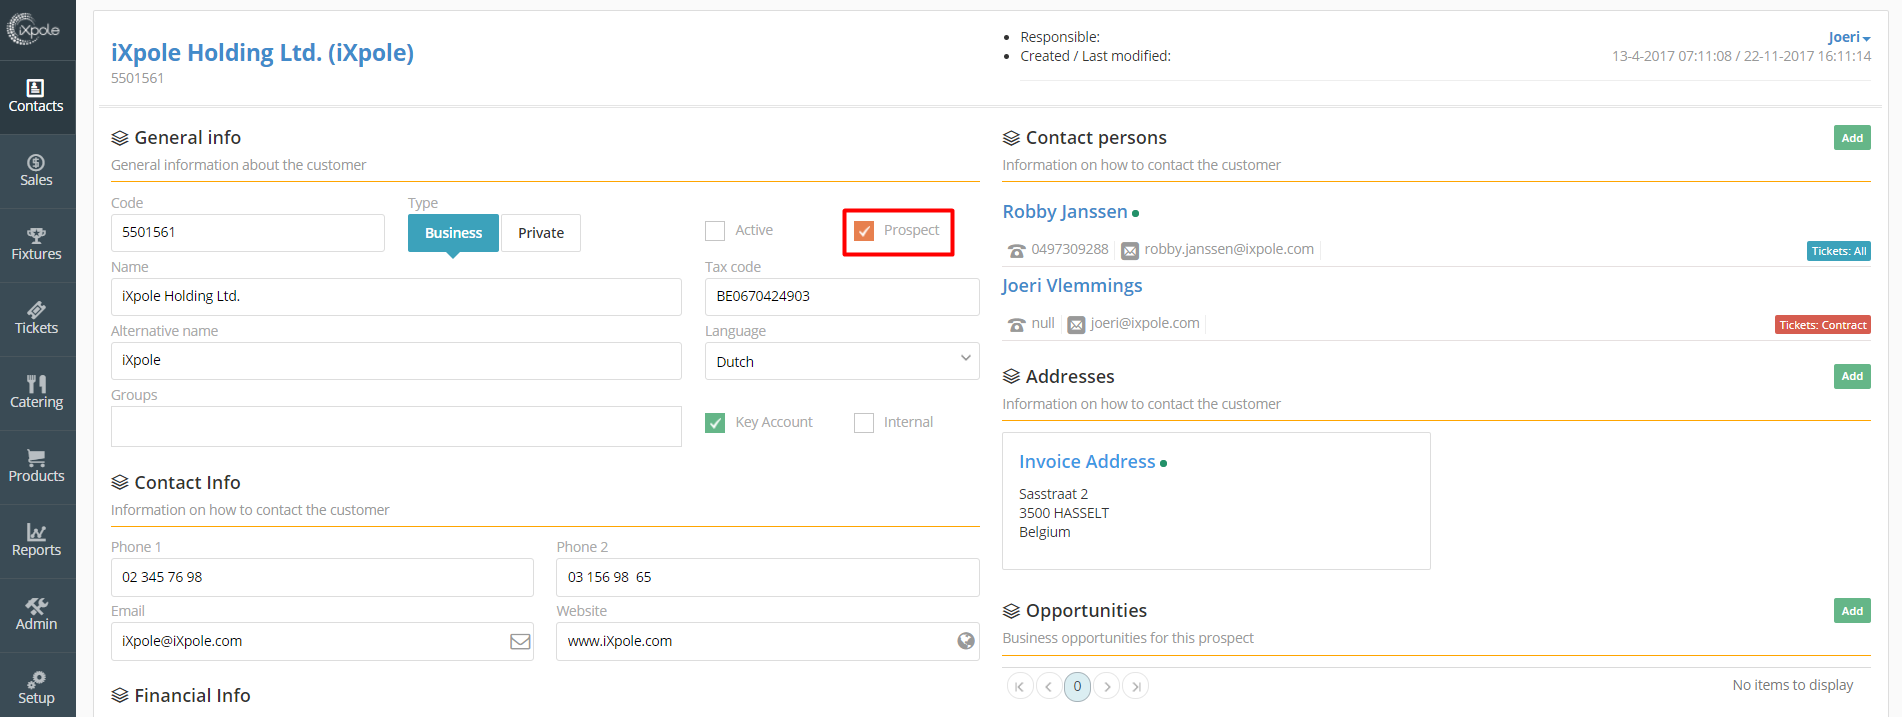
Task: Add a new opportunity
Action: [x=1852, y=611]
